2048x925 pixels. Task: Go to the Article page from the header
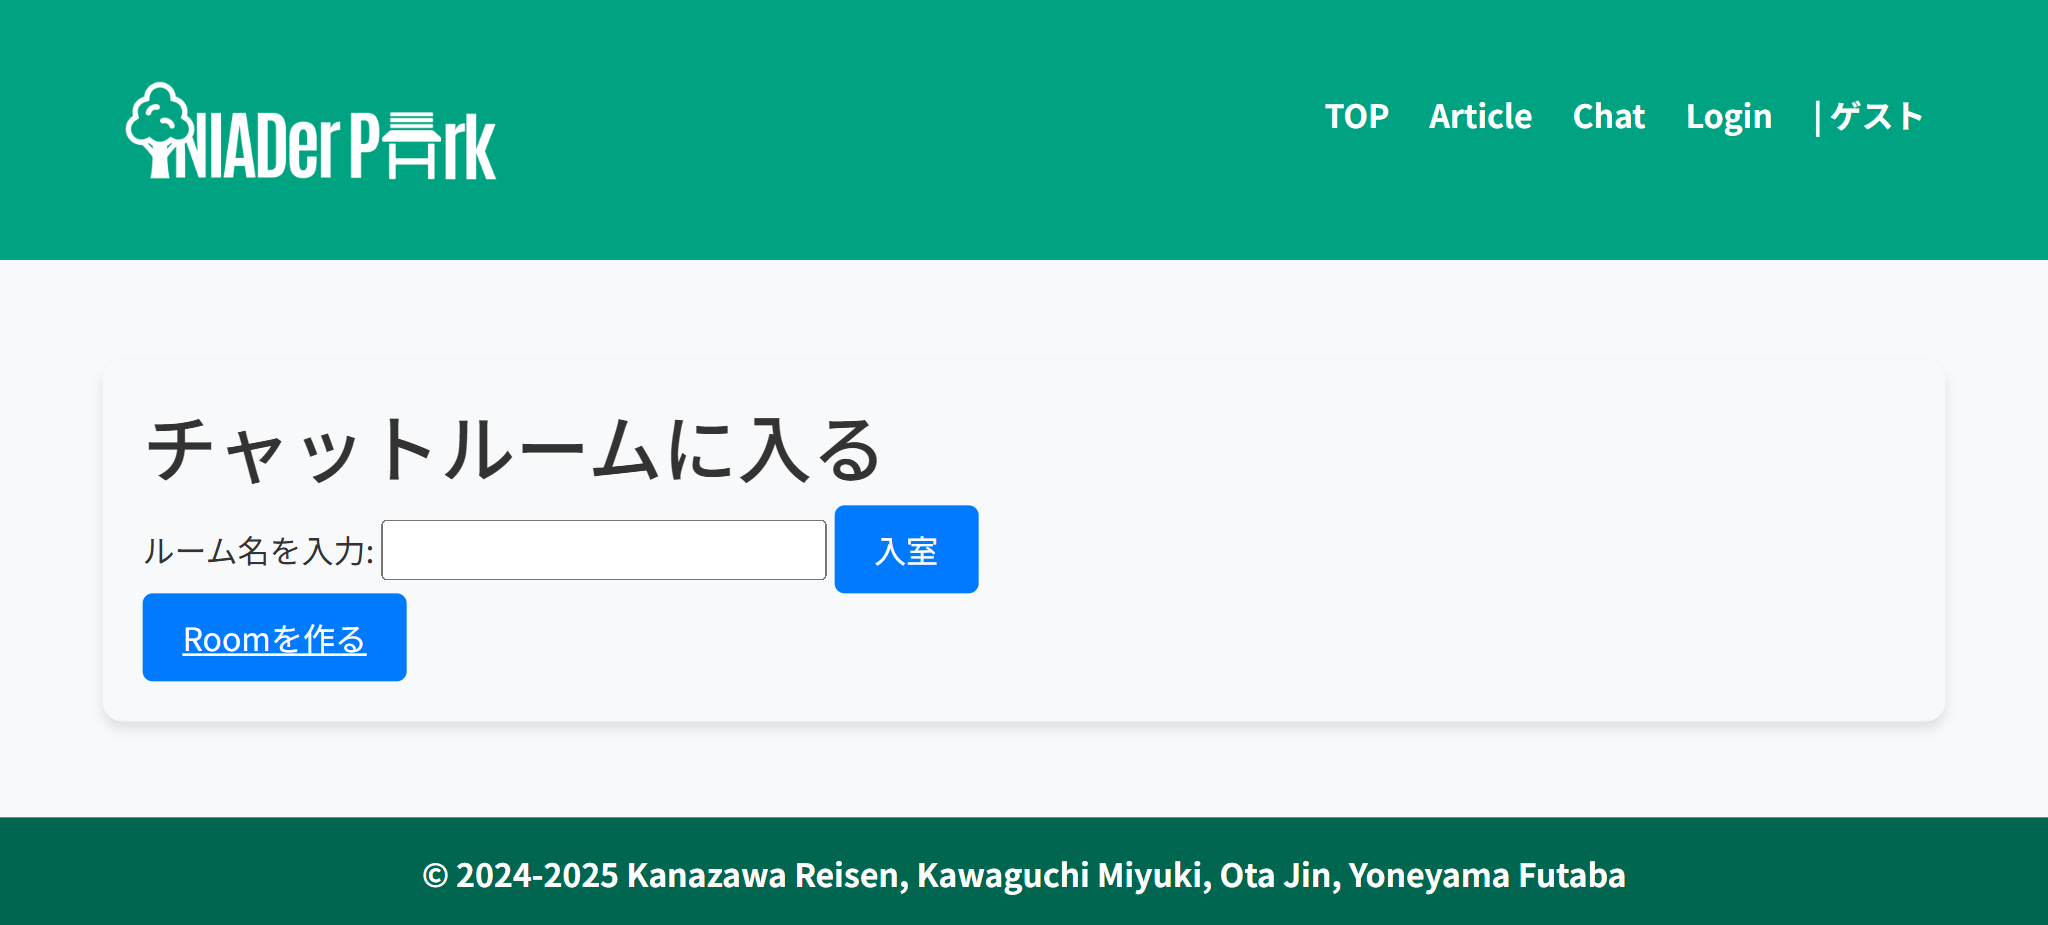tap(1480, 116)
